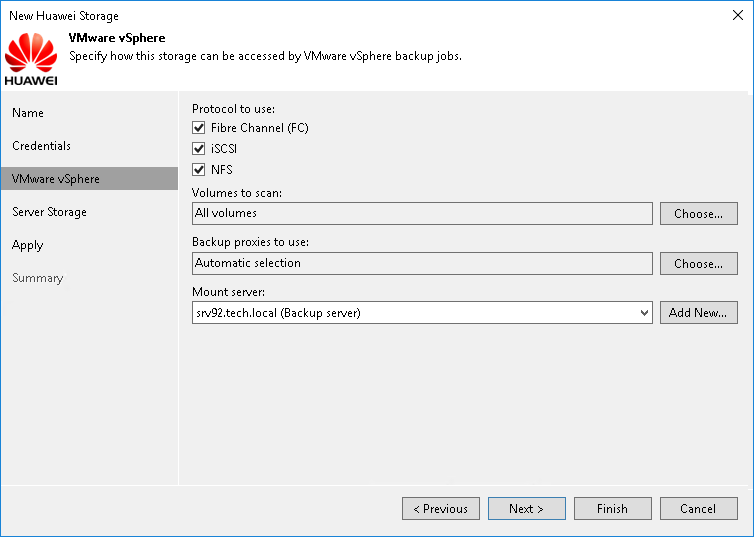Go to the Credentials wizard step
This screenshot has height=537, width=754.
tap(41, 146)
